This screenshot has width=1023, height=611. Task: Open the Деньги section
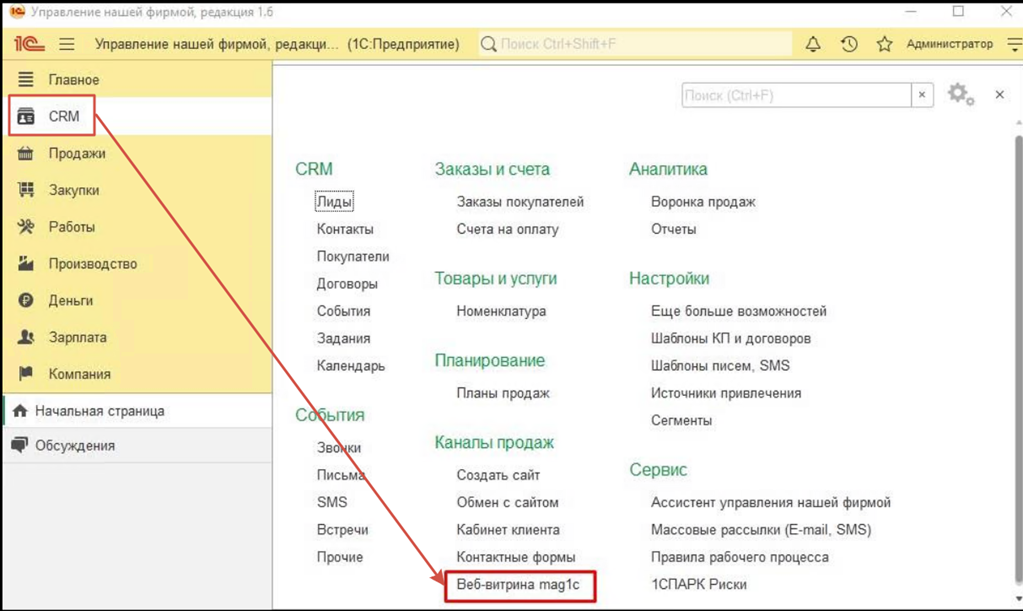coord(137,301)
